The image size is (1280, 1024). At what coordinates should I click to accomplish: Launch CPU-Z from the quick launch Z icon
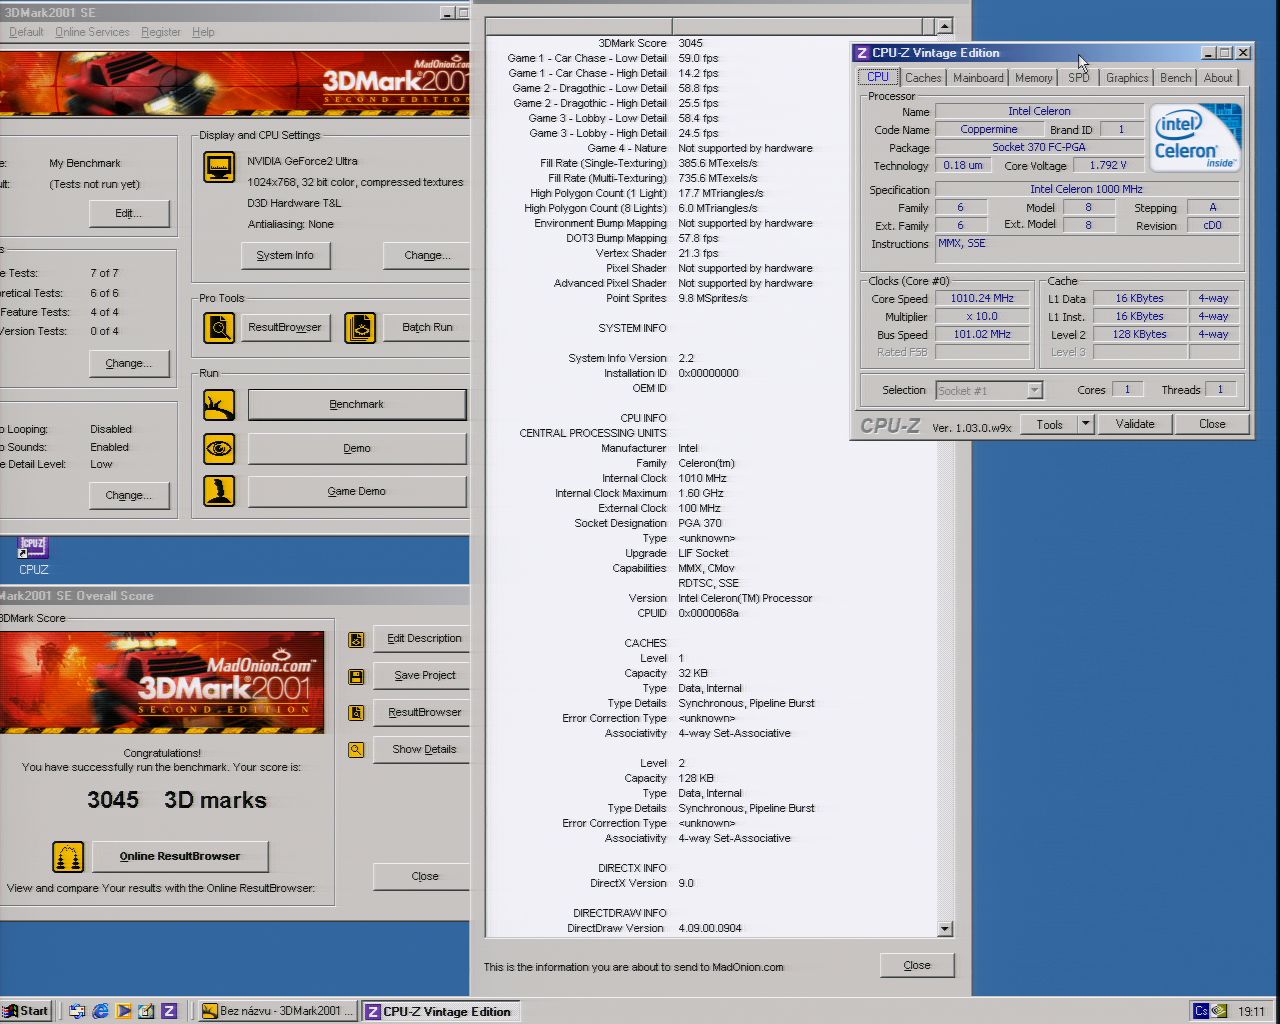[169, 1011]
